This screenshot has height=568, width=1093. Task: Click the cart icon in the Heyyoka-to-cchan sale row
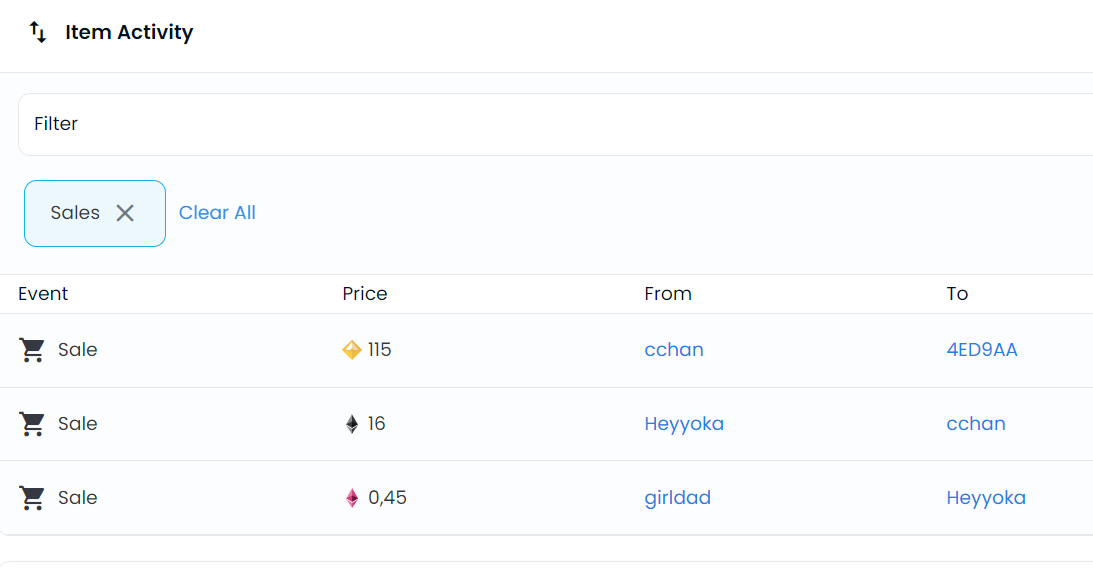tap(33, 424)
